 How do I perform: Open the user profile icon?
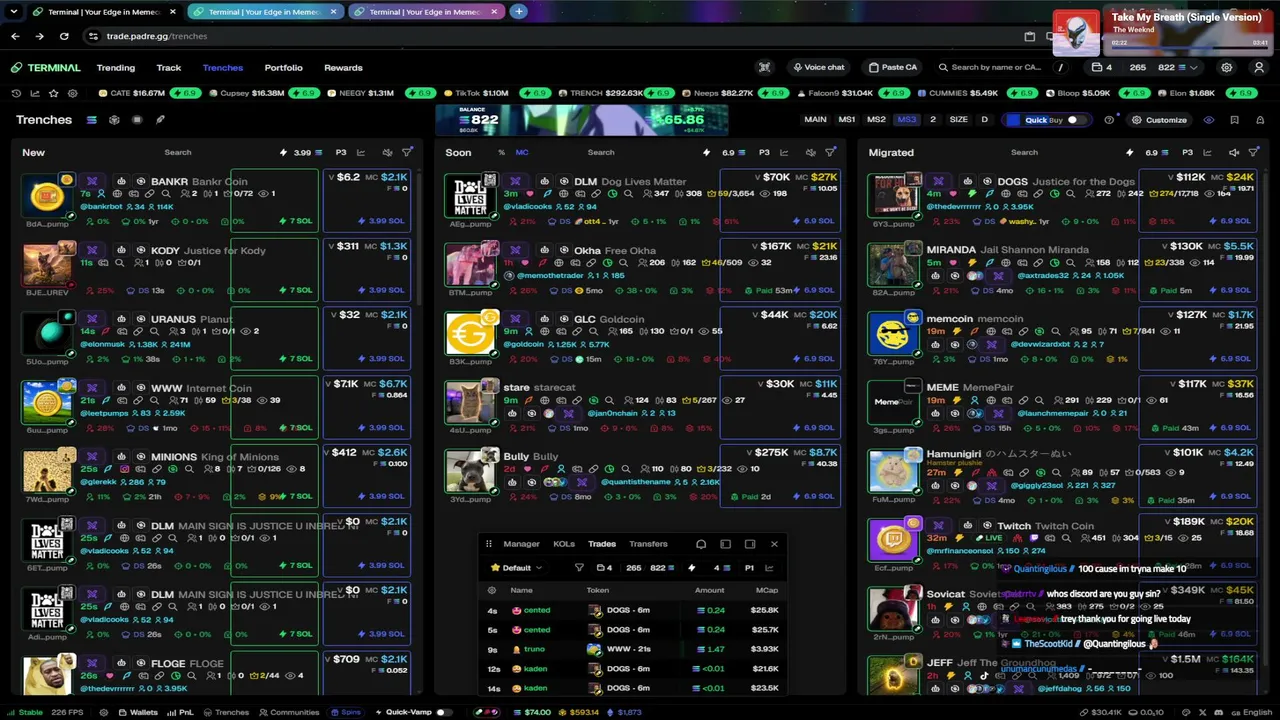point(1259,67)
